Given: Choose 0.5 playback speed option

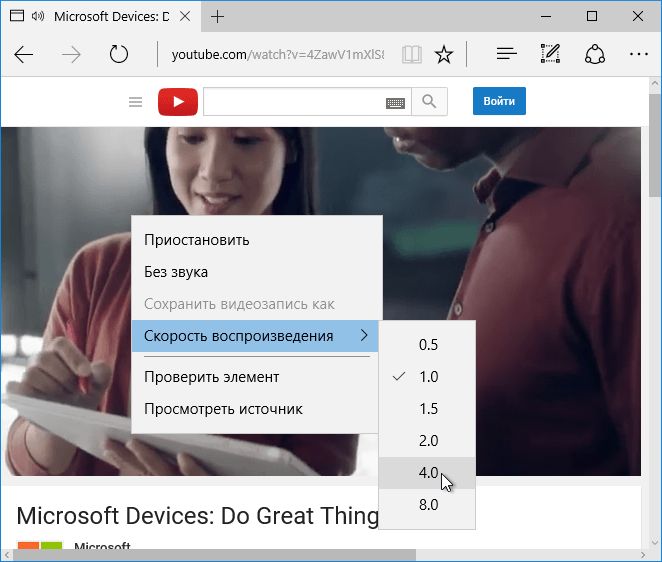Looking at the screenshot, I should coord(428,345).
